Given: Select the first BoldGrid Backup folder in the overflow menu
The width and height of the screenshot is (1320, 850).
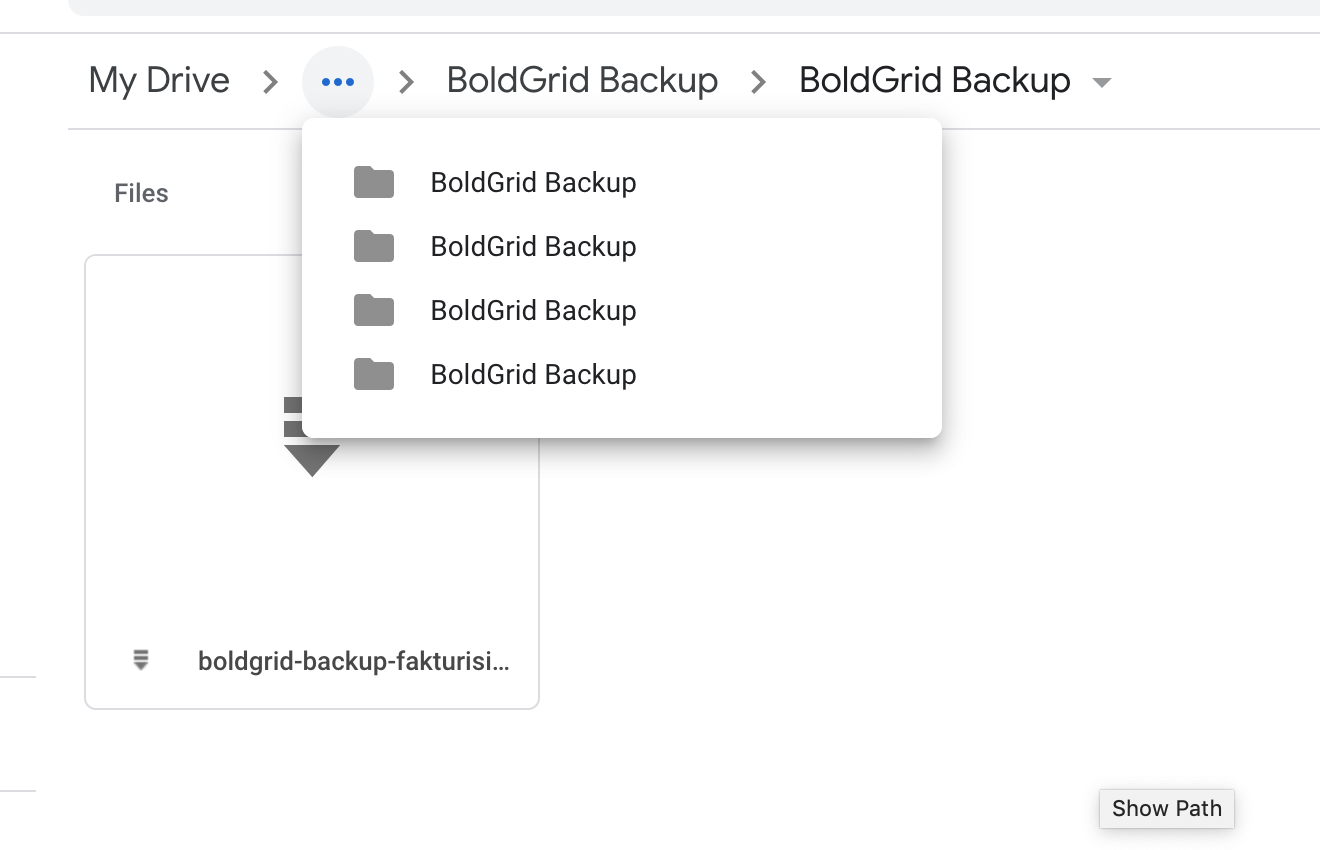Looking at the screenshot, I should 533,182.
